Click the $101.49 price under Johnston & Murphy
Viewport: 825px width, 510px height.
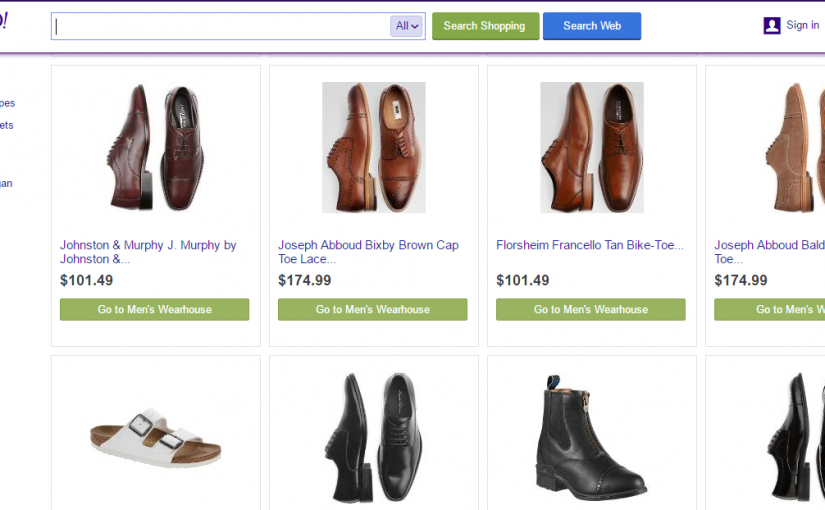point(86,281)
